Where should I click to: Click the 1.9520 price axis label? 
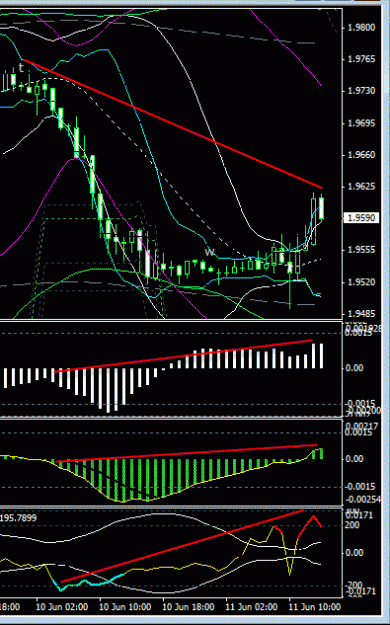pyautogui.click(x=362, y=282)
